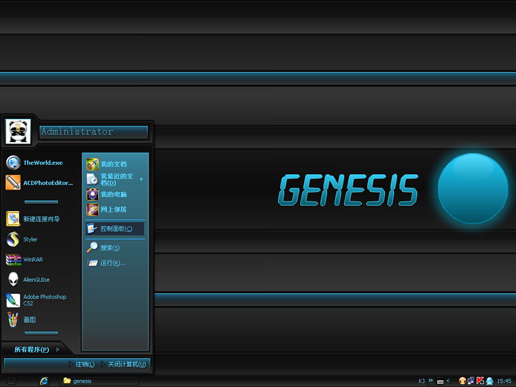Open the QQ penguin tray icon
Viewport: 516px width, 387px height.
489,381
